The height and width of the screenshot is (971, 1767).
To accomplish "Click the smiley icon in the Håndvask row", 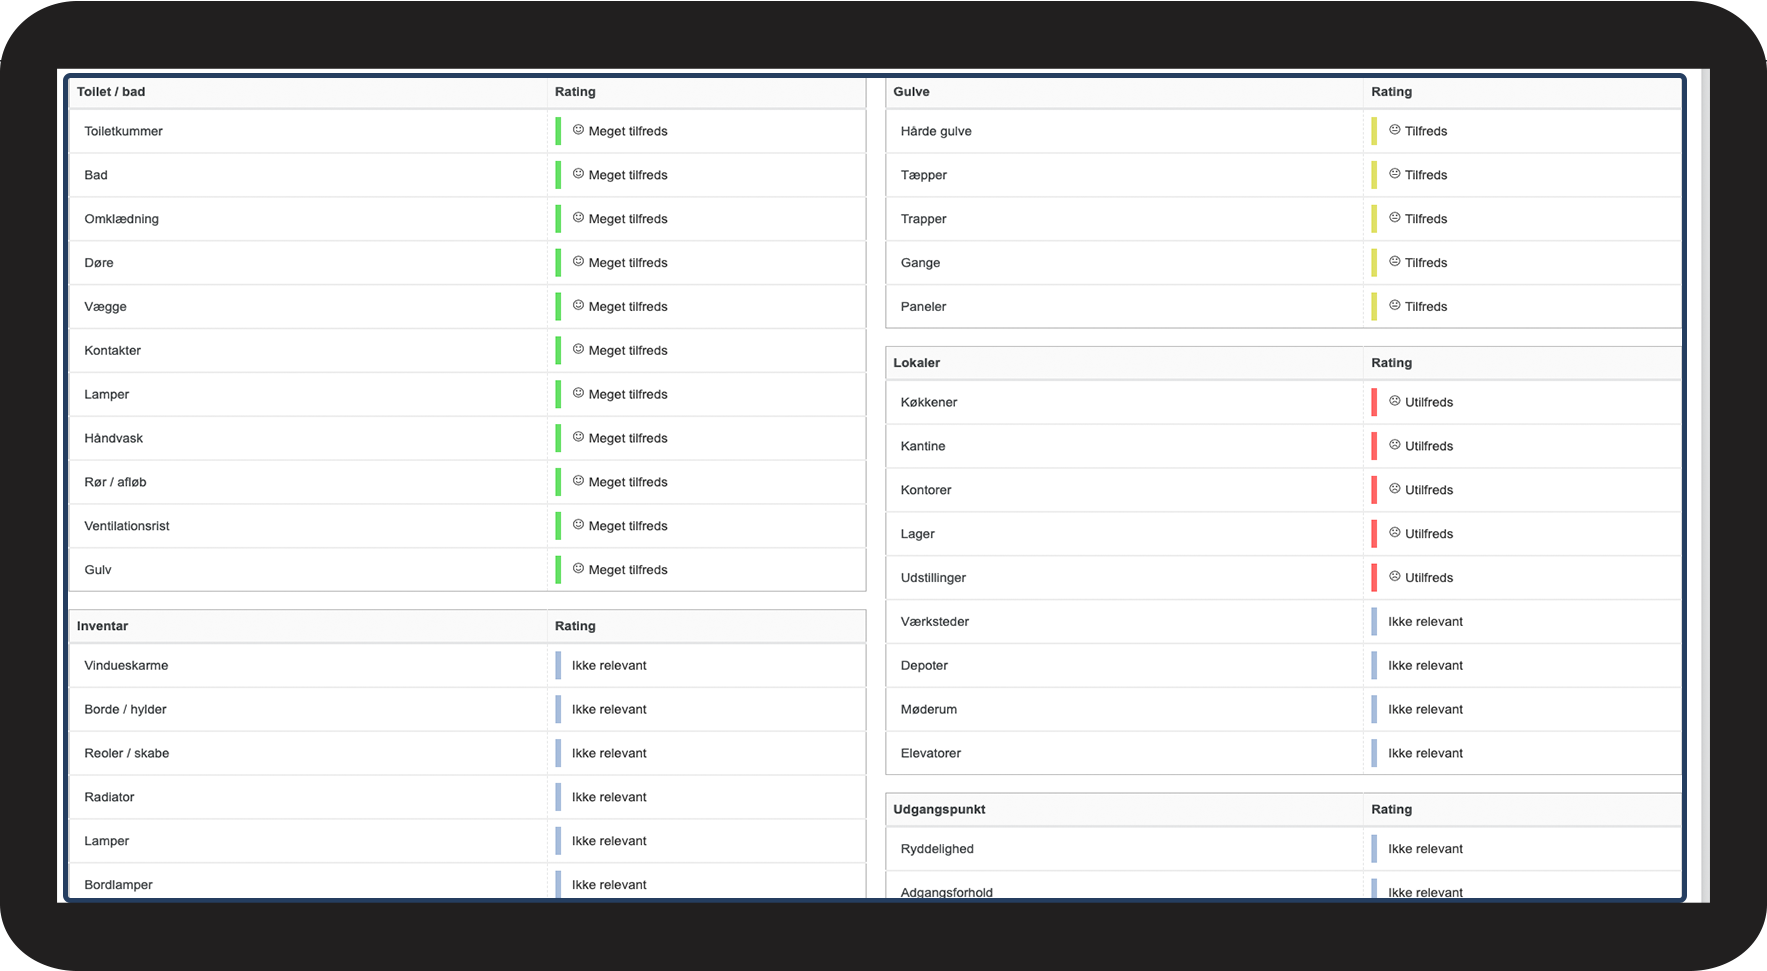I will tap(578, 437).
